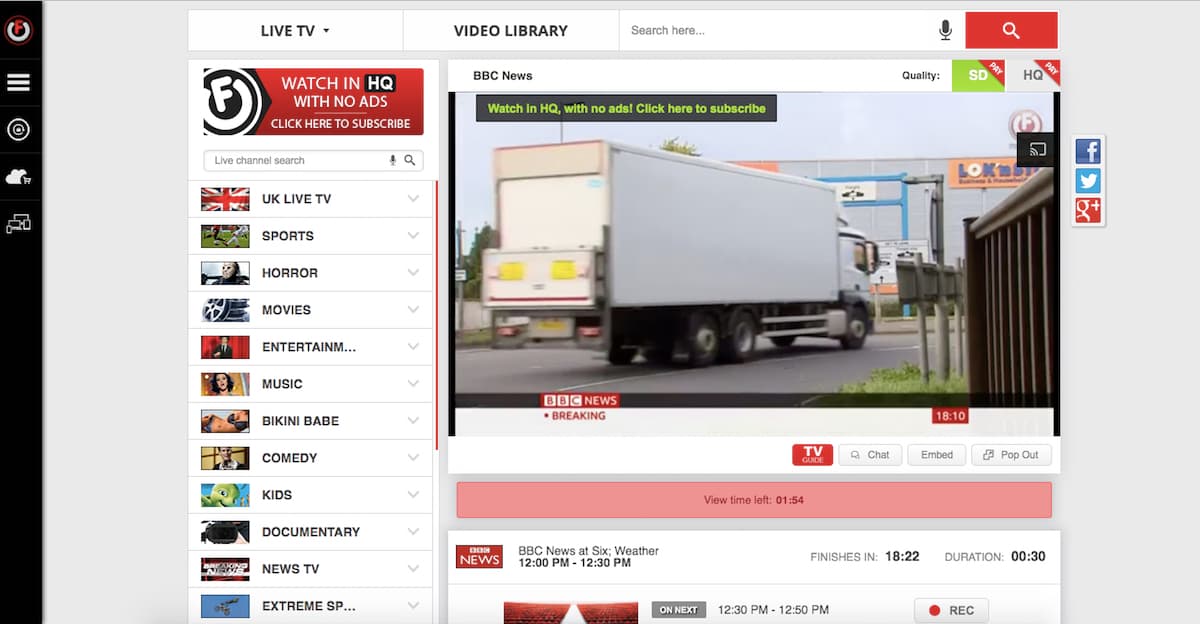Switch video quality to HQ
This screenshot has height=624, width=1200.
point(1033,75)
